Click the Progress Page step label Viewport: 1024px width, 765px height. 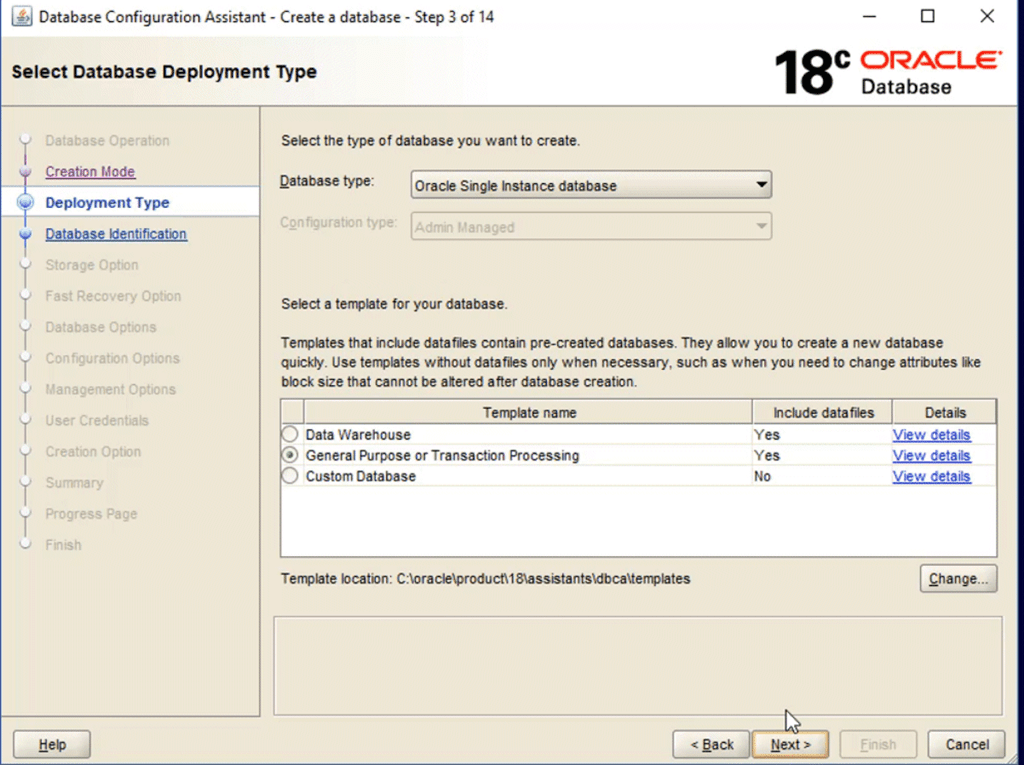coord(91,513)
